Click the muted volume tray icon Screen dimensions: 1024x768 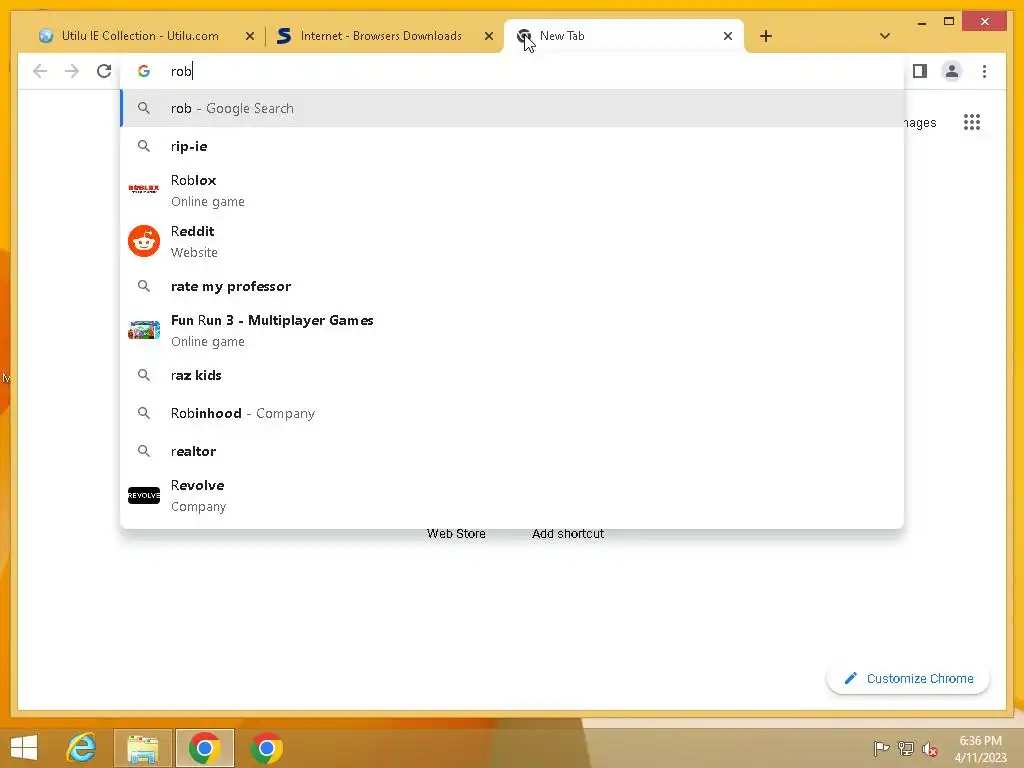tap(930, 749)
